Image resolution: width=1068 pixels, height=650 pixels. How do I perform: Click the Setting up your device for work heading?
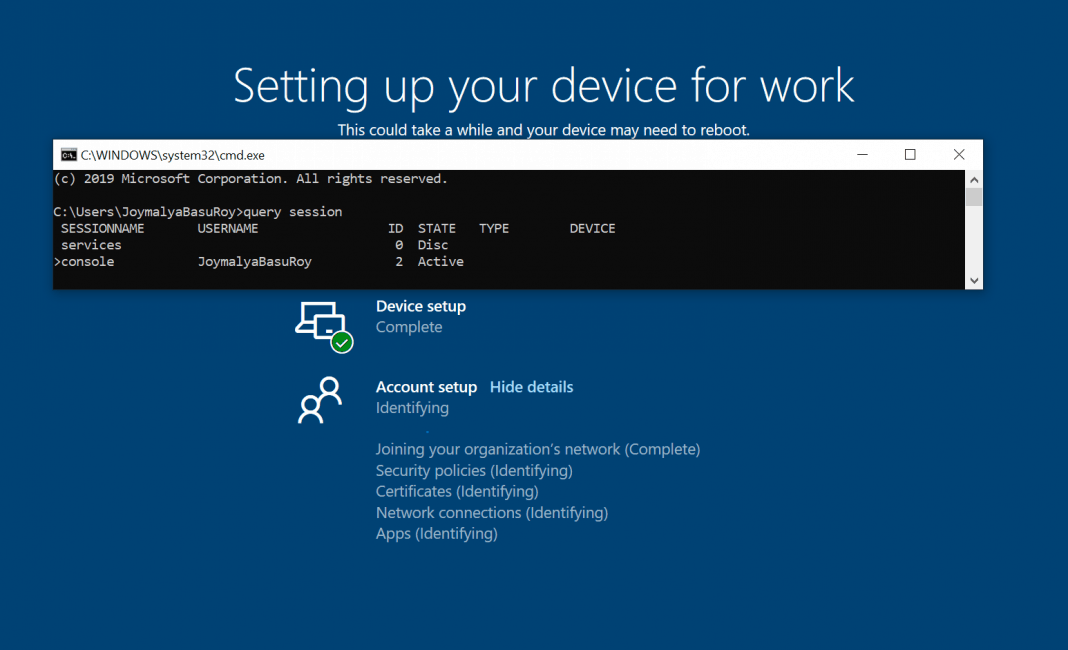coord(543,86)
